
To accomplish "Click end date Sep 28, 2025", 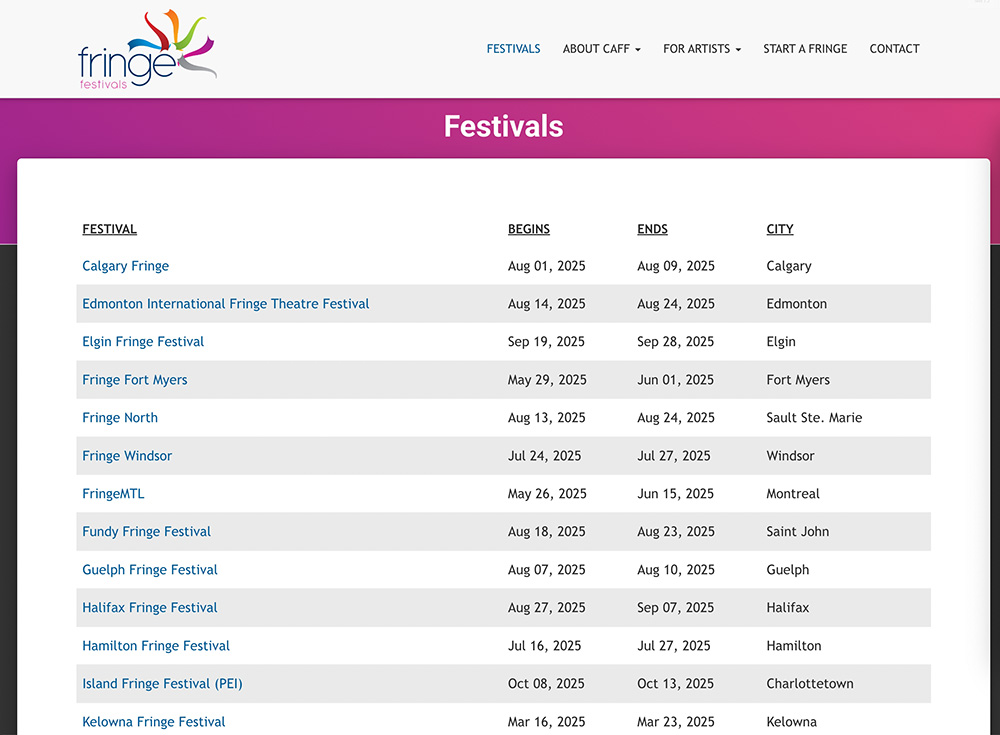I will coord(675,342).
